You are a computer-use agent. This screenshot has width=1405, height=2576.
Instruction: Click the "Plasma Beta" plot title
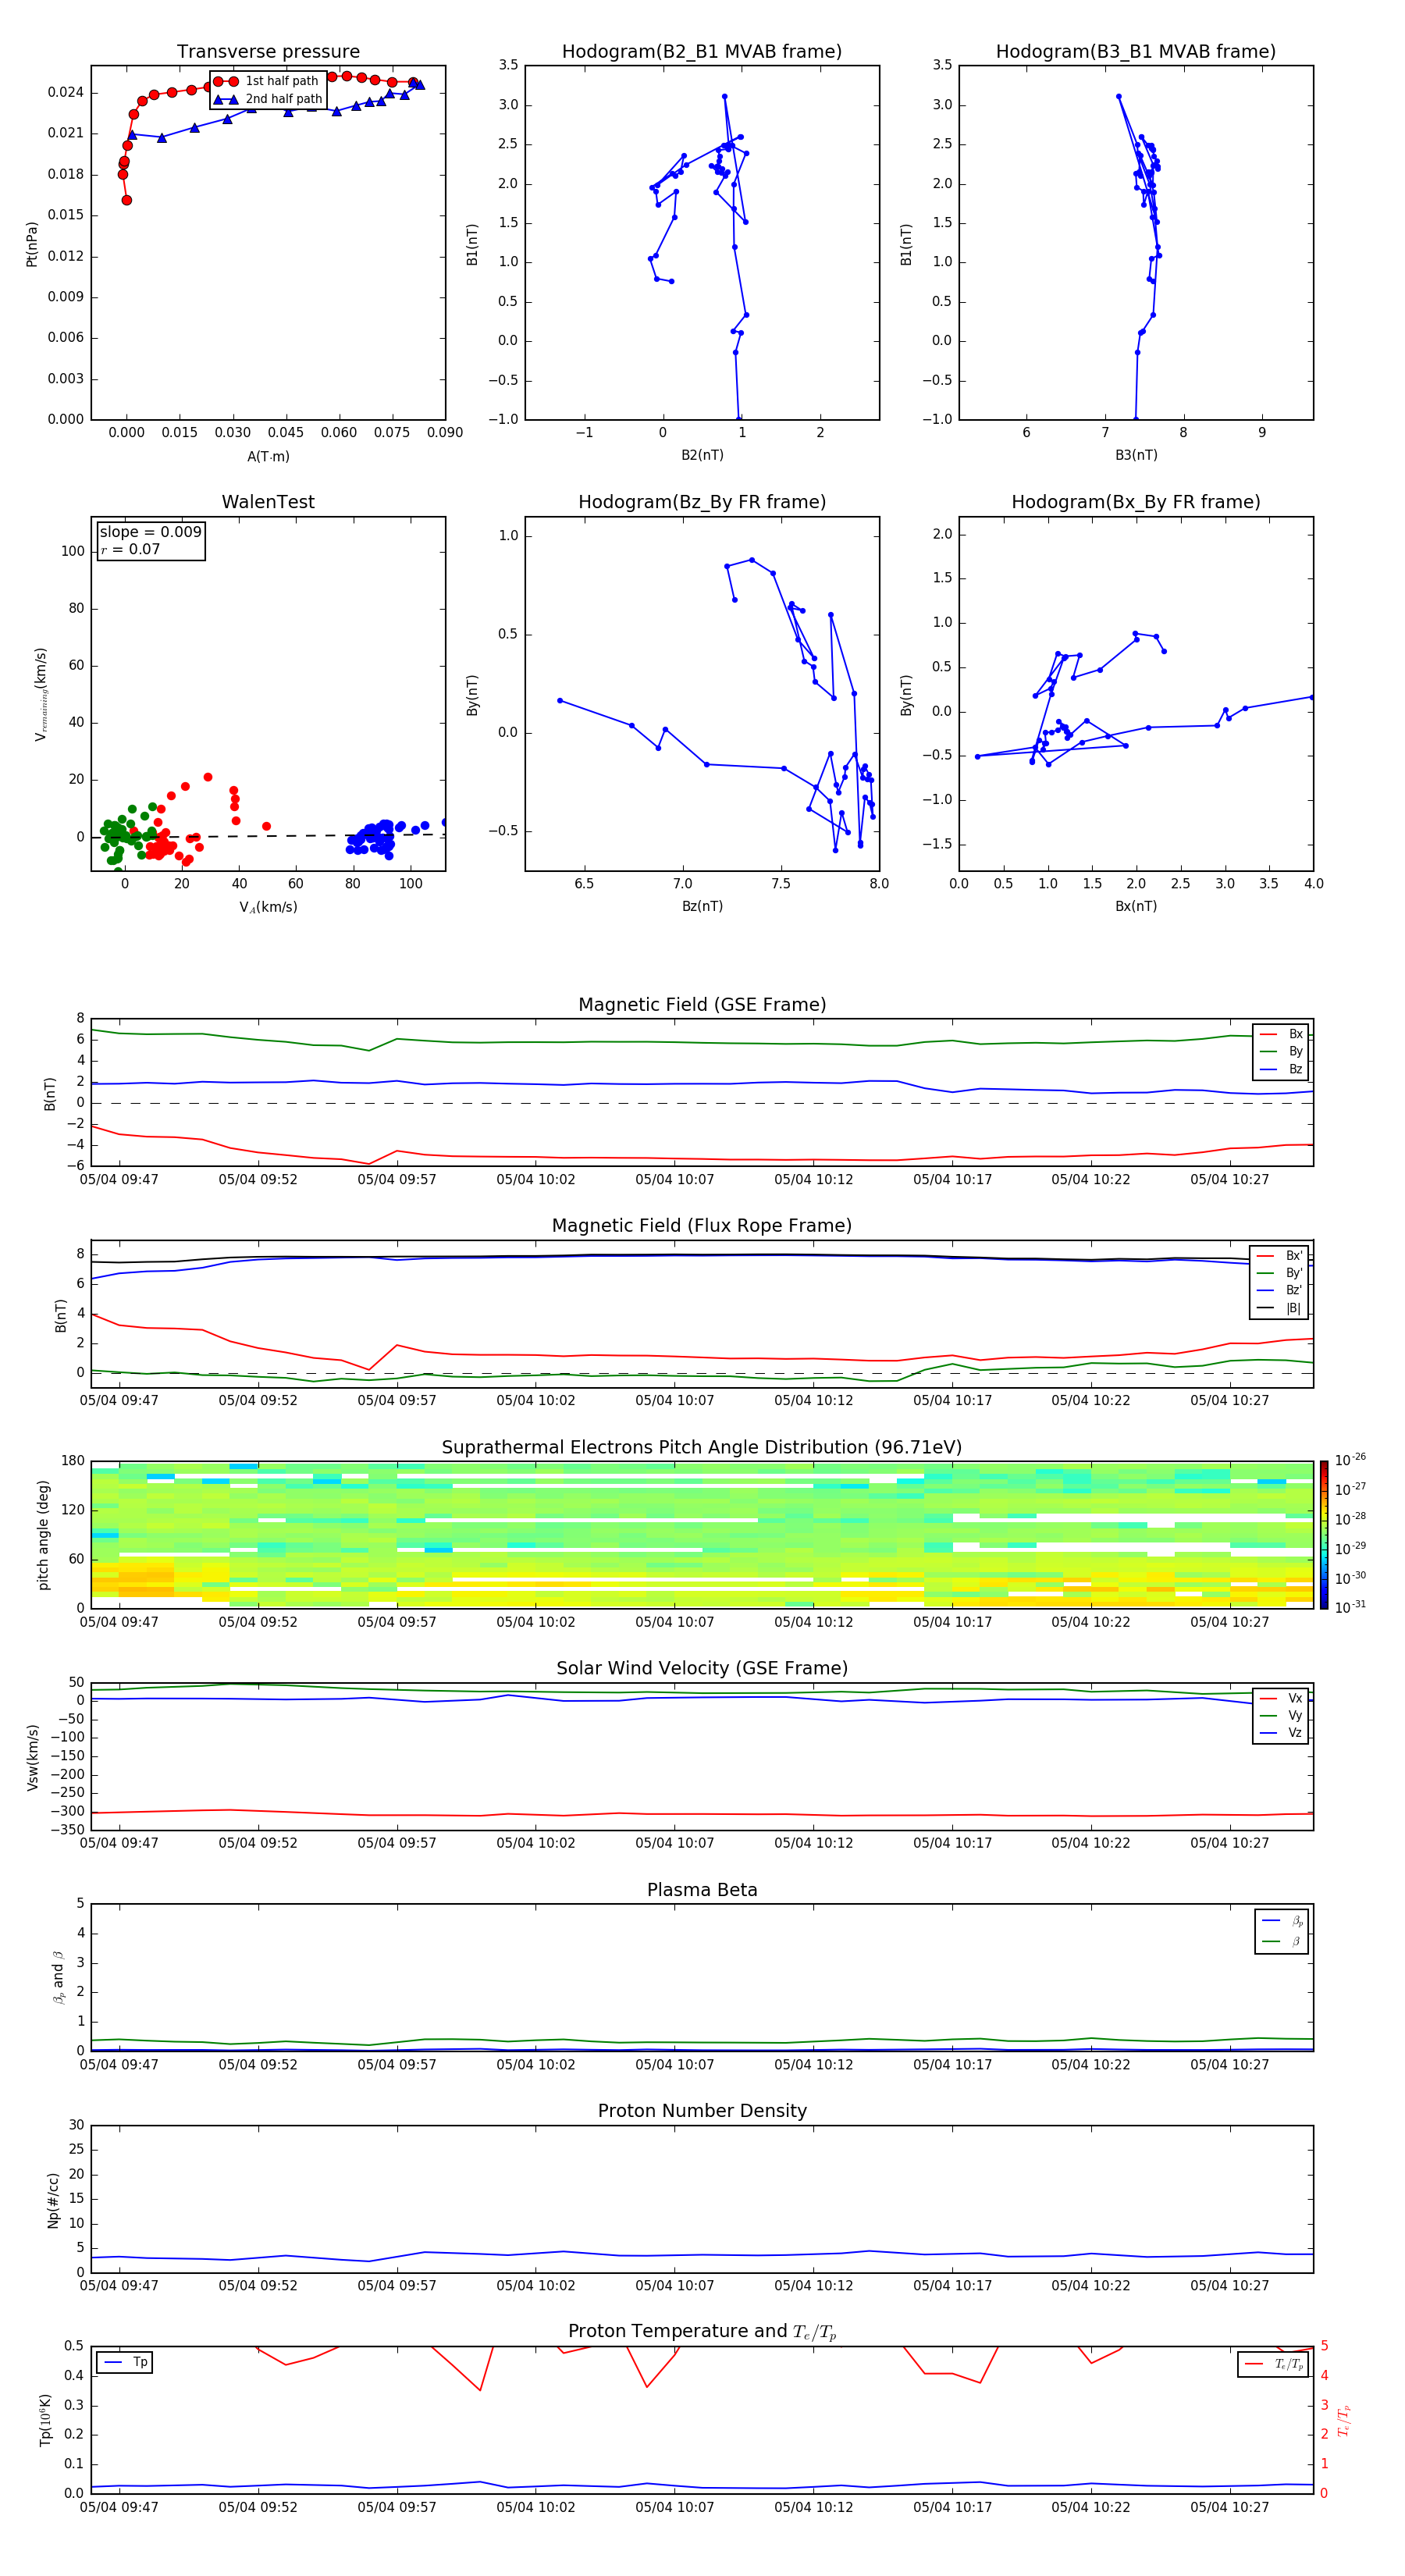pyautogui.click(x=702, y=1890)
